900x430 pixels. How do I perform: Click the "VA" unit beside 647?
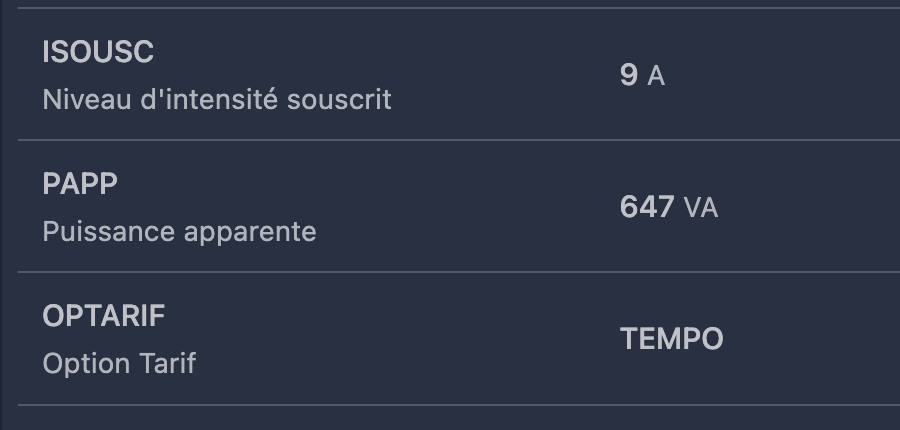tap(701, 208)
